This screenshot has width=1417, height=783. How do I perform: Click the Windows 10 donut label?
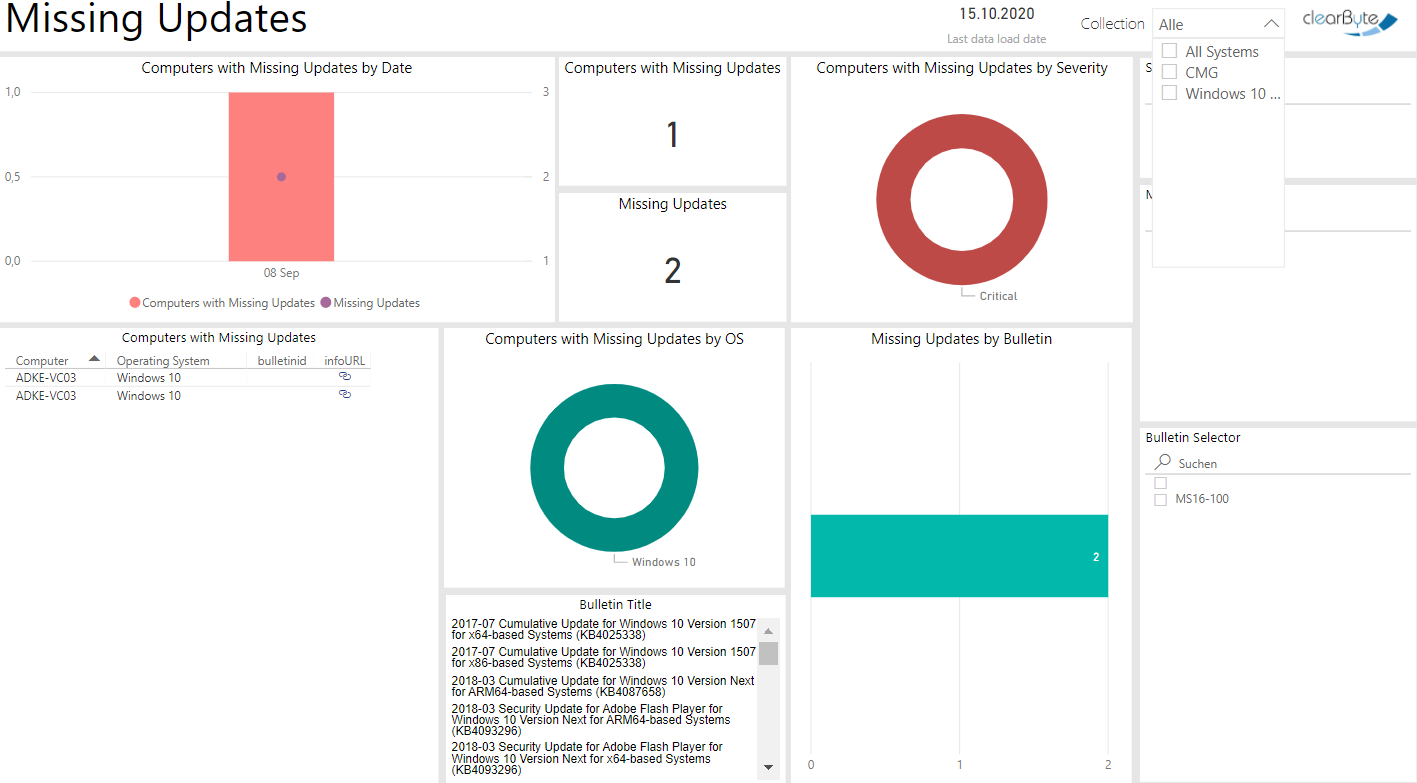pos(663,562)
